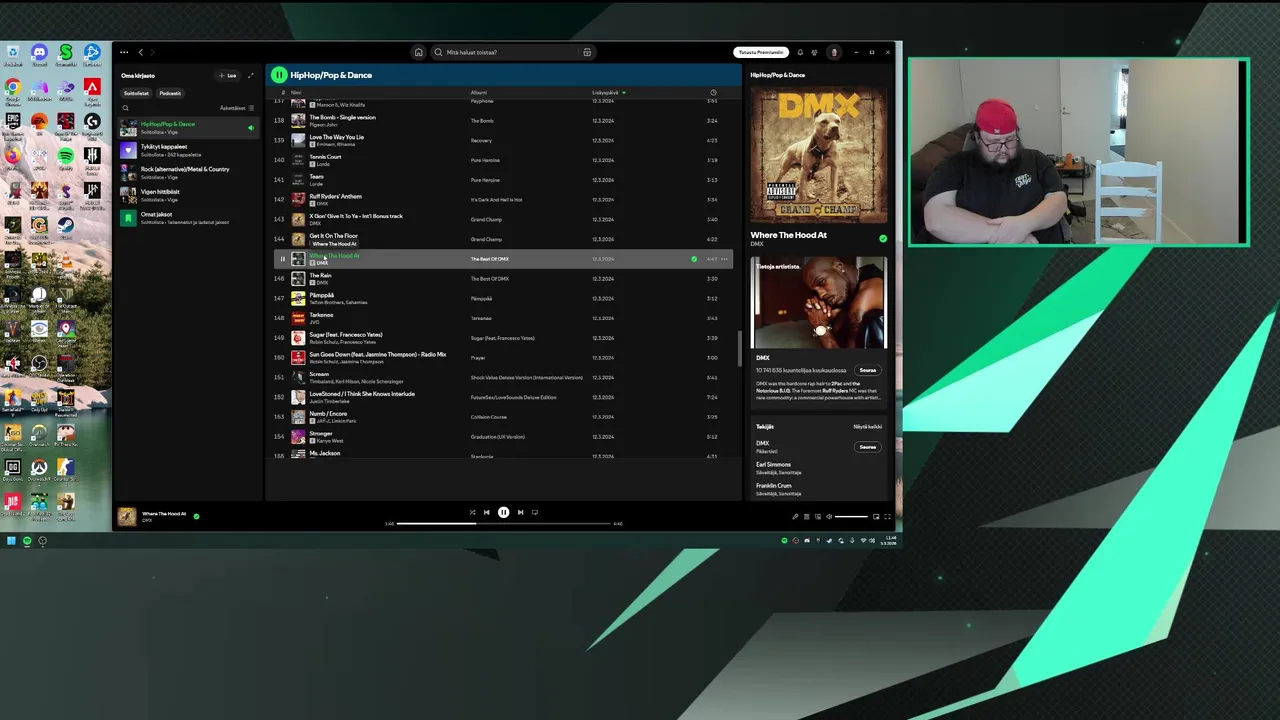Open album link 'It's Dark And Hell Is Hot'
The image size is (1280, 720).
click(497, 200)
